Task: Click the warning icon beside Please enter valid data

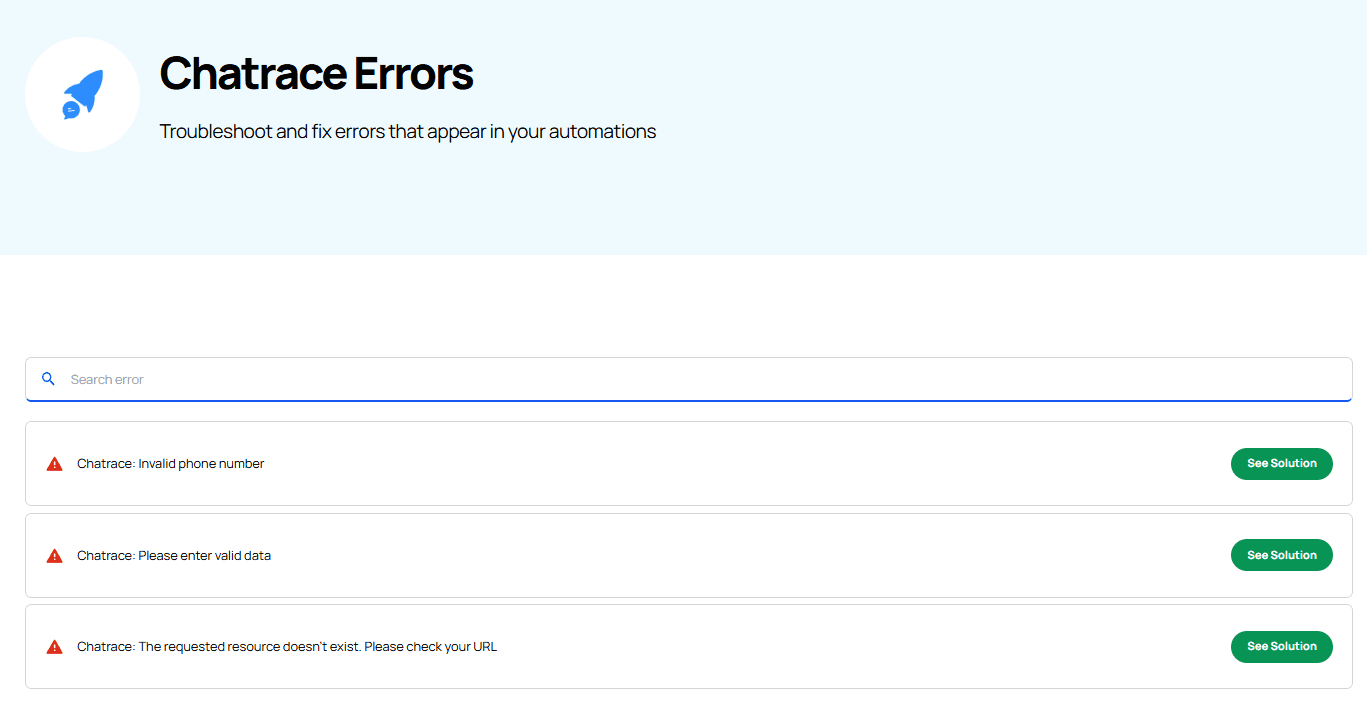Action: coord(55,556)
